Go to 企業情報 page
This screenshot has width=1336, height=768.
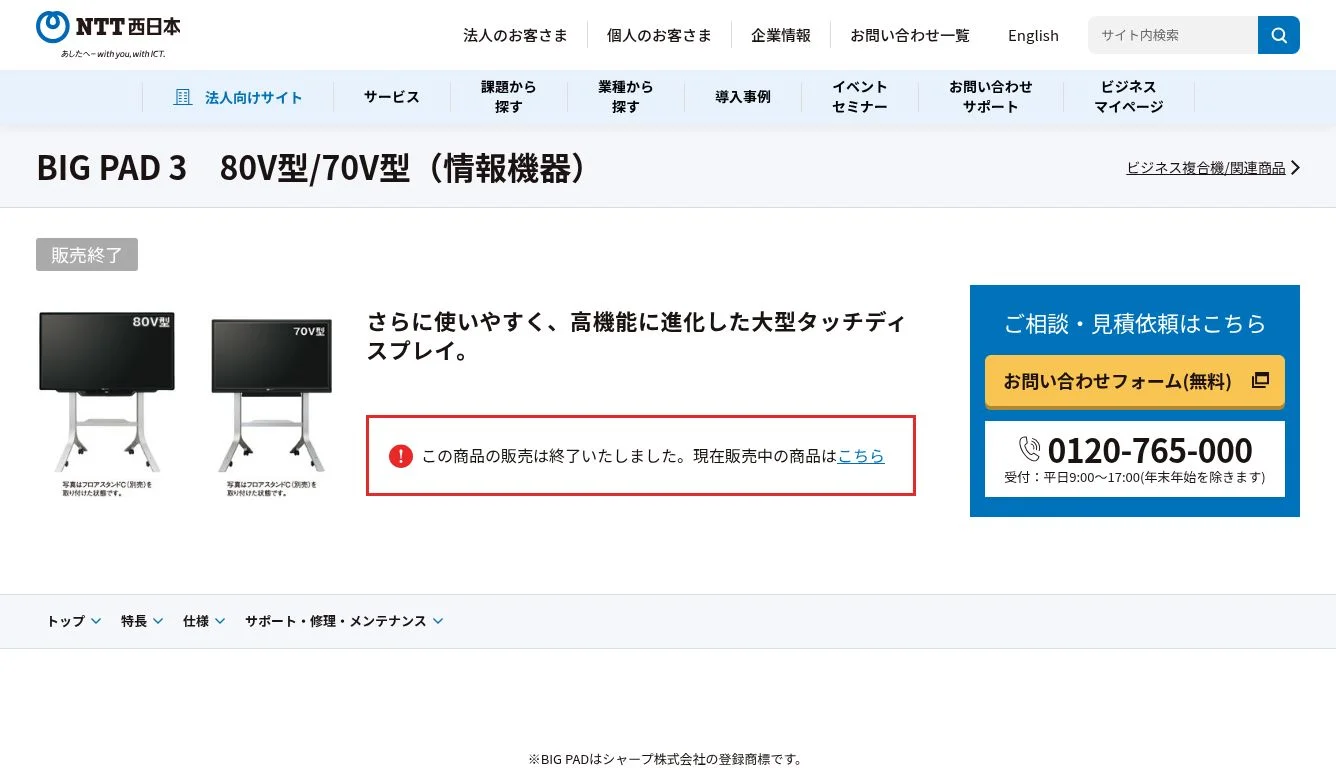tap(781, 35)
